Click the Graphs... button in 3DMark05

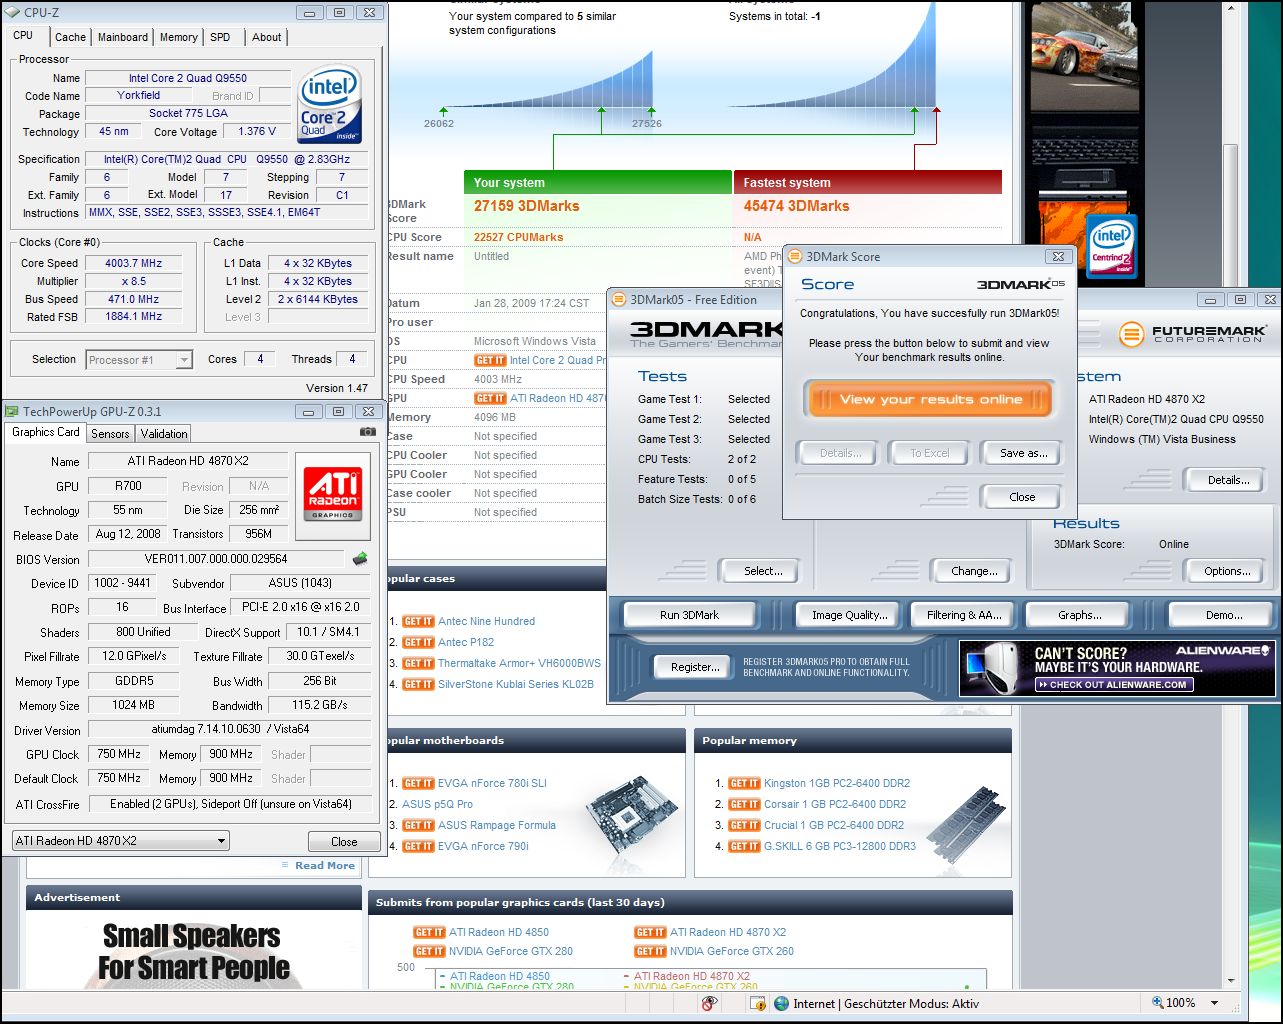click(1080, 615)
